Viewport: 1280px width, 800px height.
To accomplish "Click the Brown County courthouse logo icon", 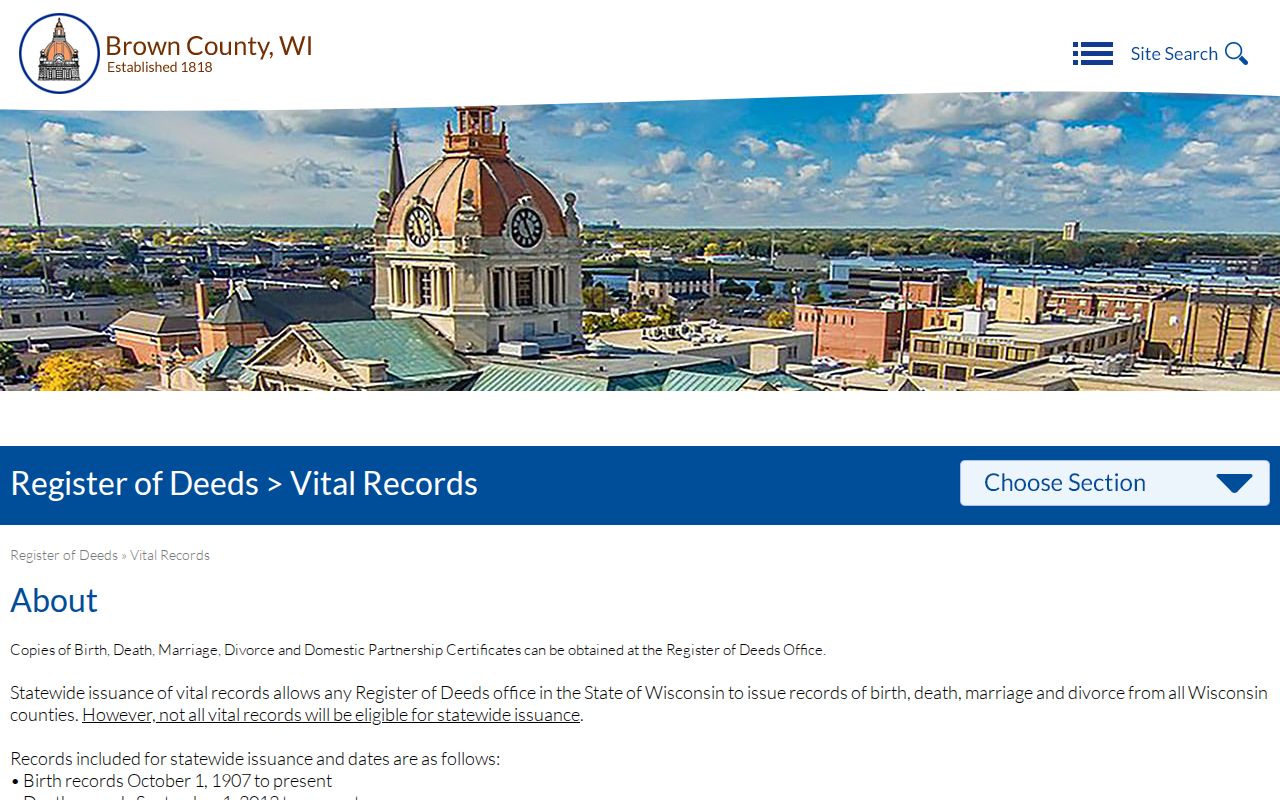I will [59, 54].
